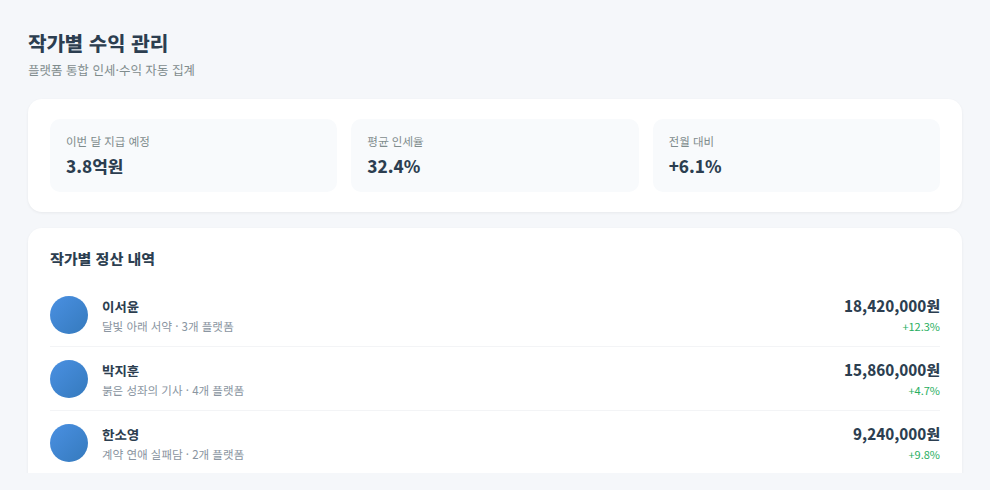Viewport: 990px width, 490px height.
Task: Click 박지훈's blue avatar circle
Action: point(69,379)
